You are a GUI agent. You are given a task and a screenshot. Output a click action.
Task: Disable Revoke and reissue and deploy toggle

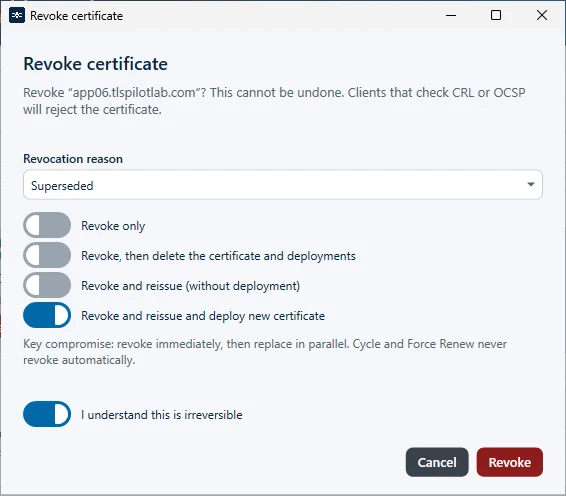(x=47, y=315)
